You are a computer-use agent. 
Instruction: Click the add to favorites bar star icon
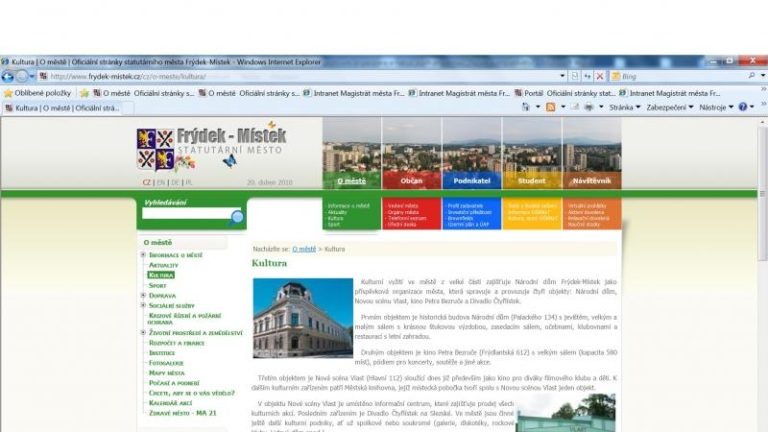(84, 93)
